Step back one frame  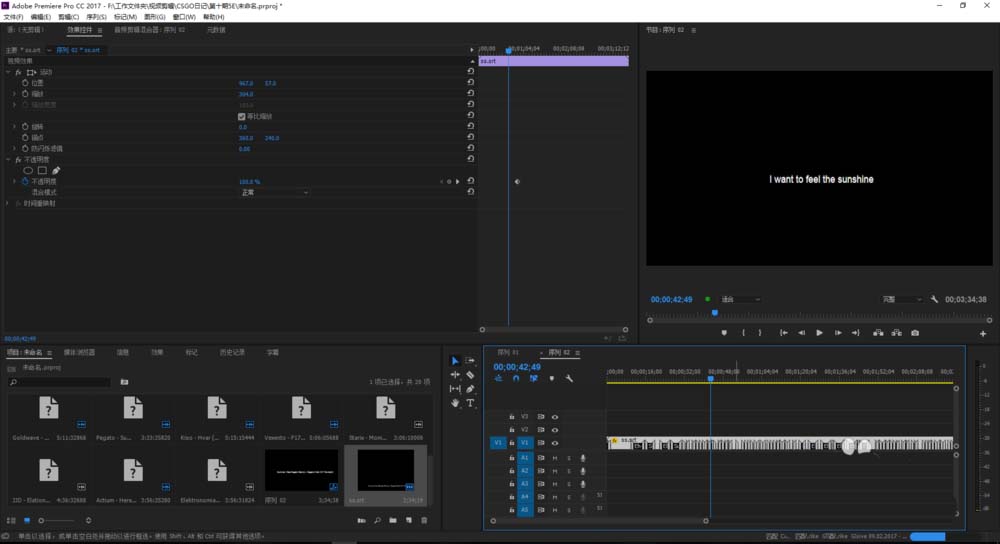pos(802,333)
